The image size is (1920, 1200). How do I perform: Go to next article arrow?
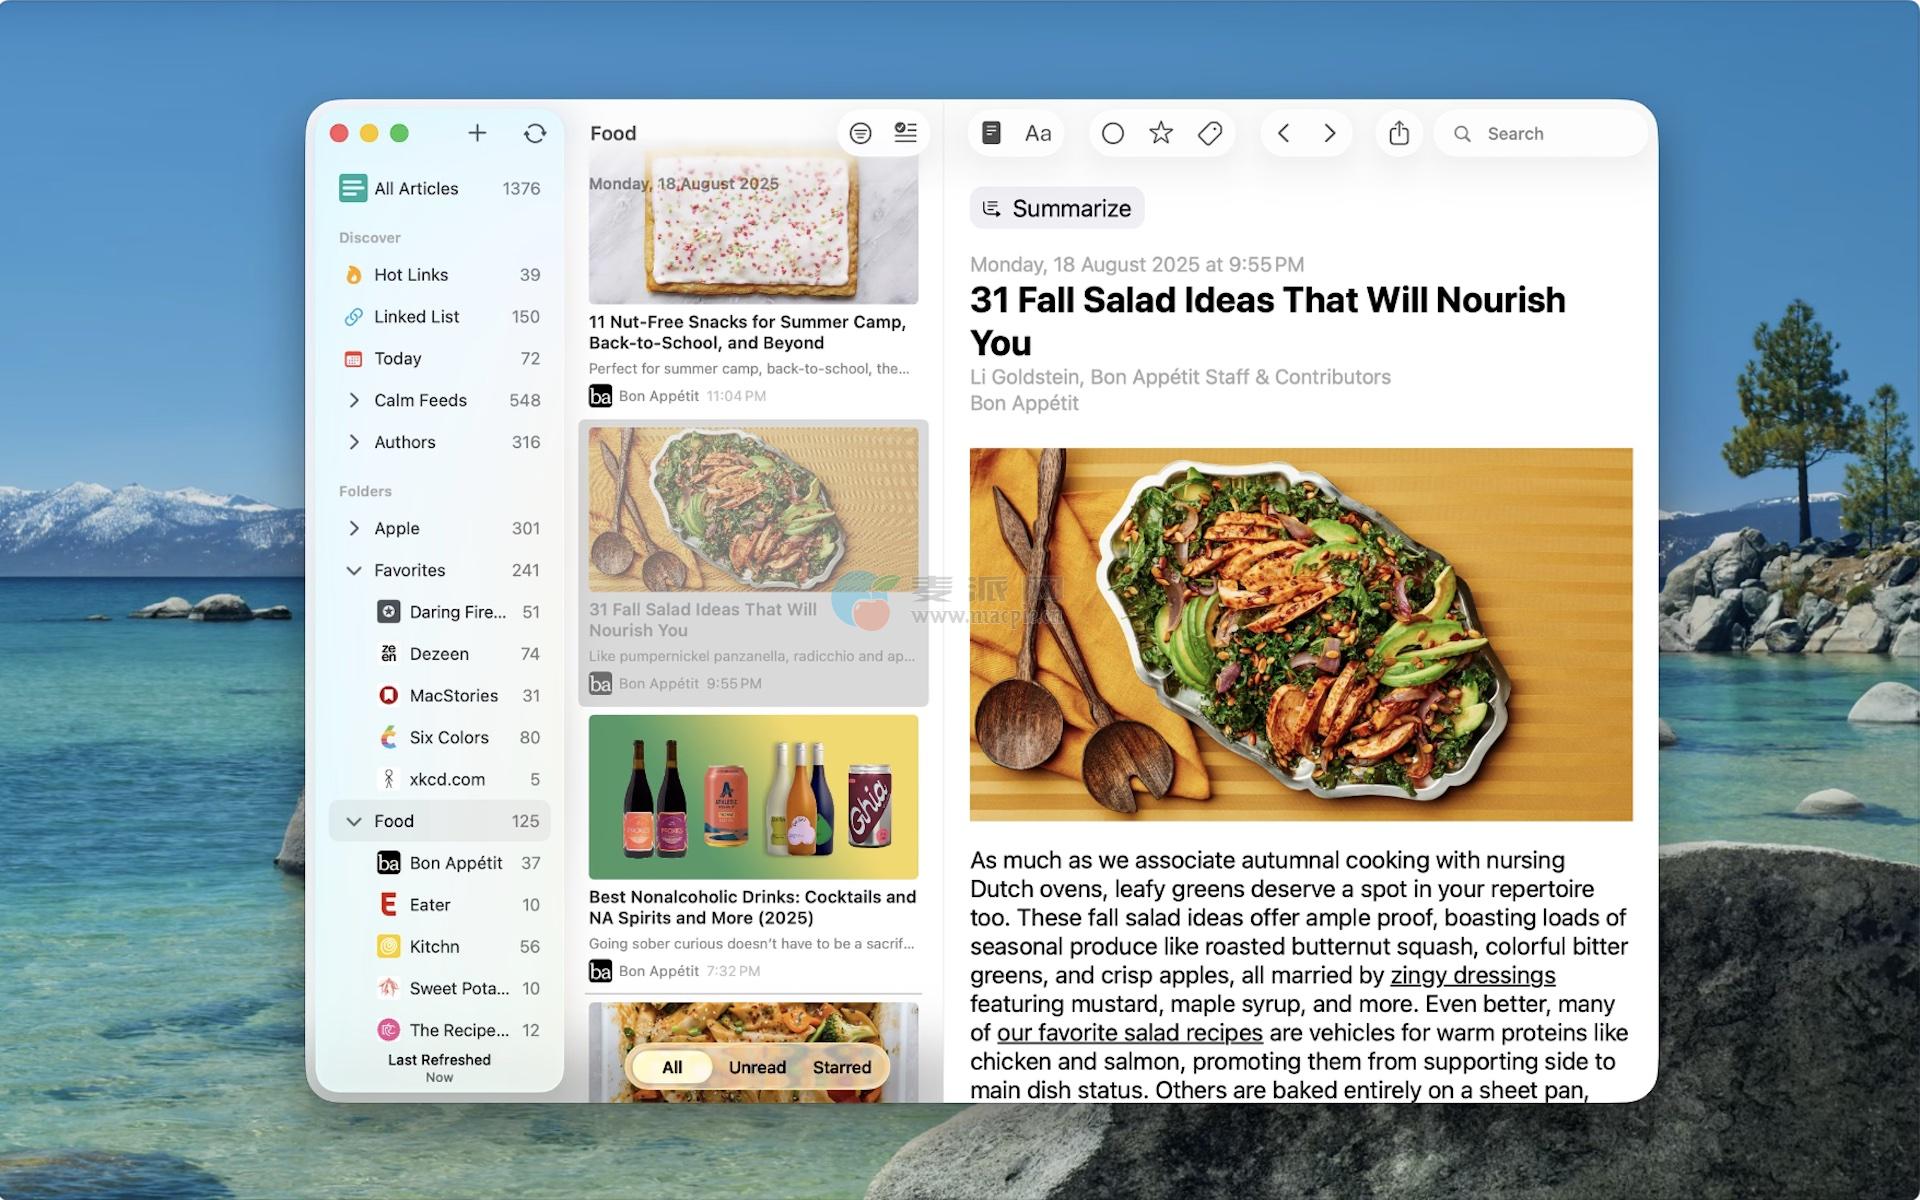(1330, 133)
